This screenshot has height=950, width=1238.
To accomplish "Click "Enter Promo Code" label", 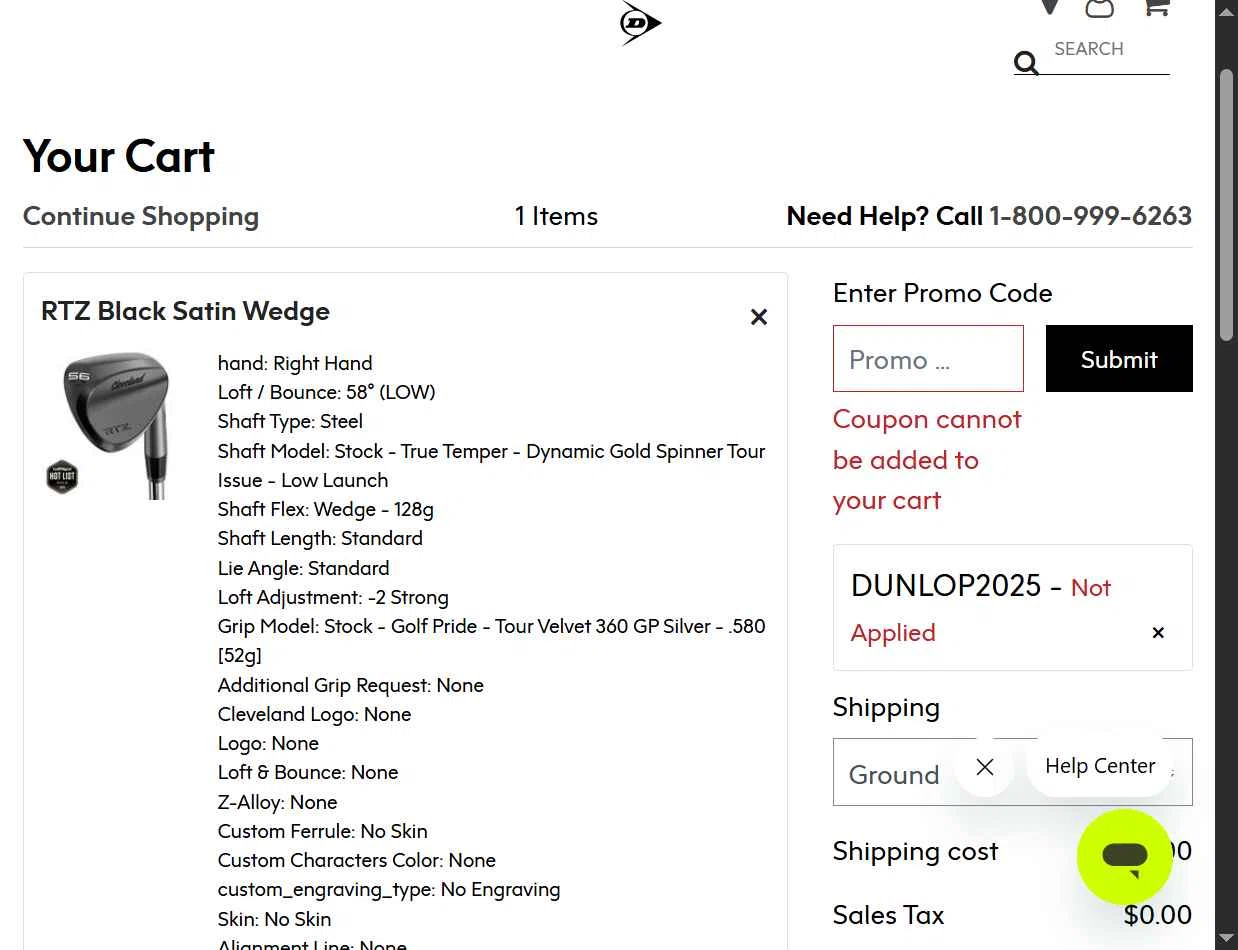I will 943,293.
